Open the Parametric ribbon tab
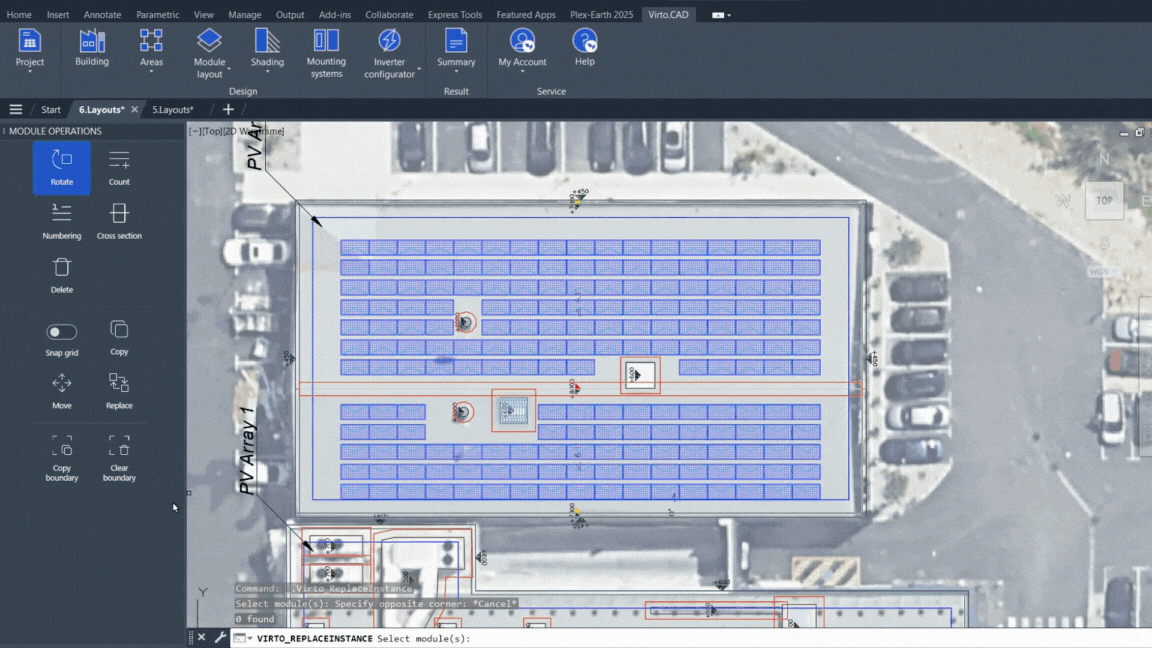The width and height of the screenshot is (1152, 648). [157, 15]
